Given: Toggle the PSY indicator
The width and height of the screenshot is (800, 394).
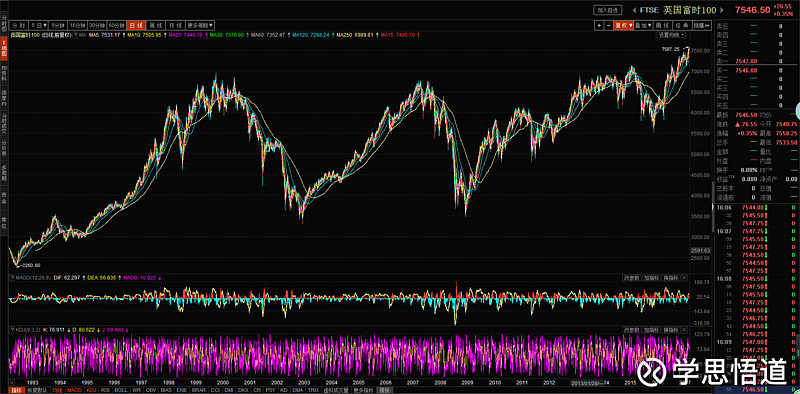Looking at the screenshot, I should [271, 390].
